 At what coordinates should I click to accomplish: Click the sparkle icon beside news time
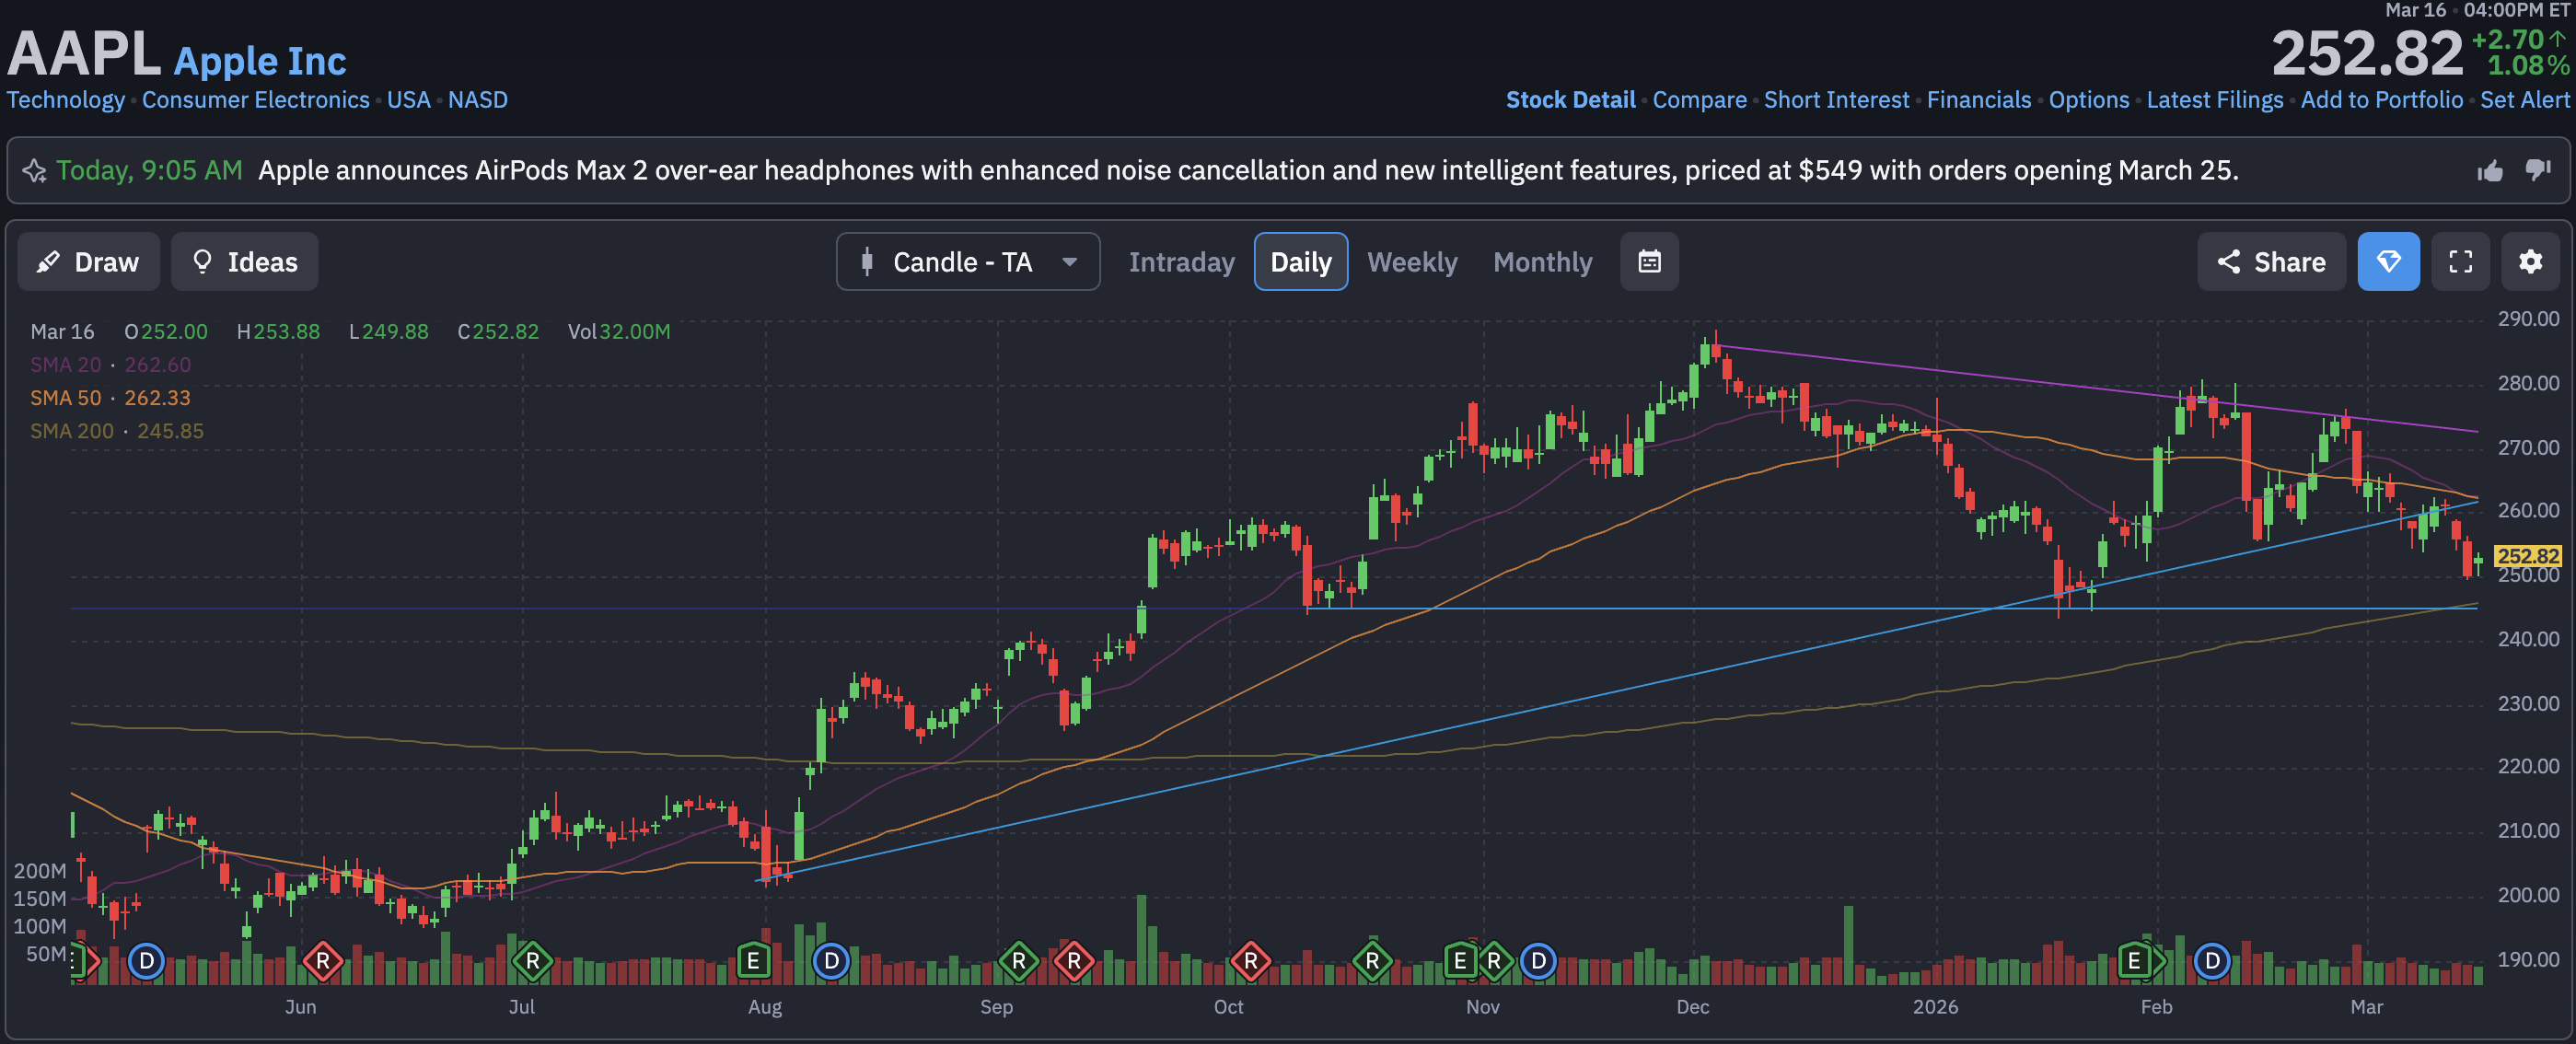pyautogui.click(x=35, y=171)
